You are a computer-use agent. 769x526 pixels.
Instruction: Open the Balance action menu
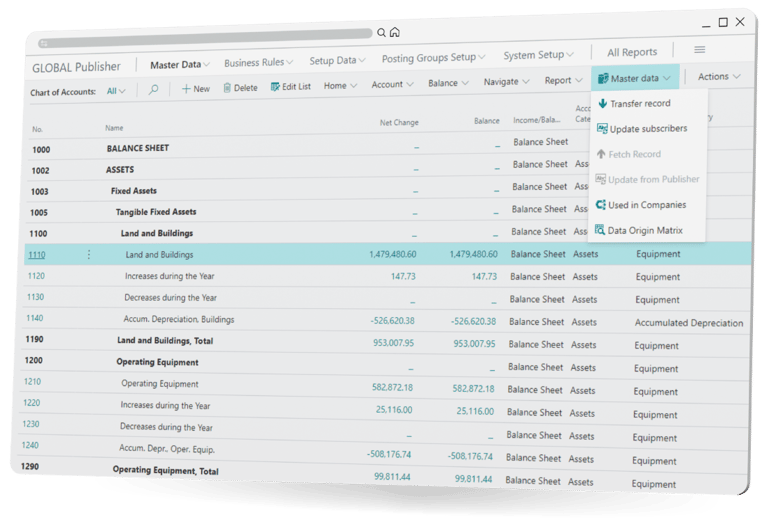click(x=448, y=83)
